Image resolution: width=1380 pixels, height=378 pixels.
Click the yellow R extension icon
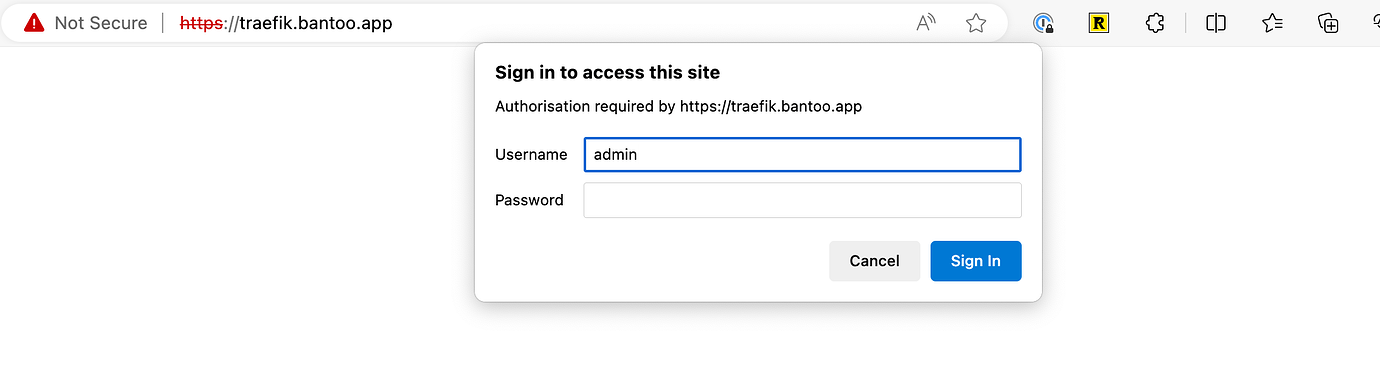(x=1099, y=23)
